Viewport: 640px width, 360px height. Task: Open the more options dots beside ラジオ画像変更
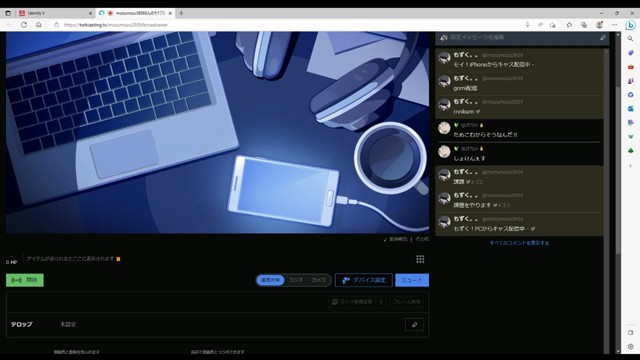381,302
